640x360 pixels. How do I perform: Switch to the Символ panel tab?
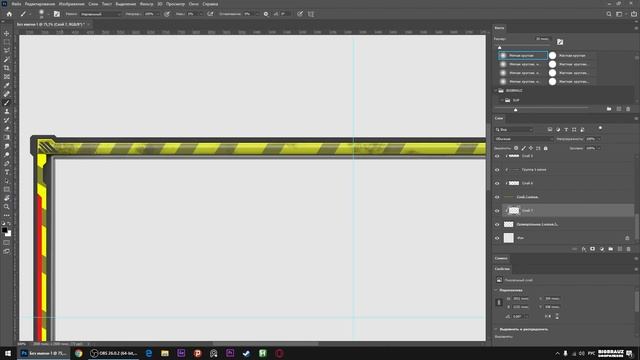pos(501,258)
